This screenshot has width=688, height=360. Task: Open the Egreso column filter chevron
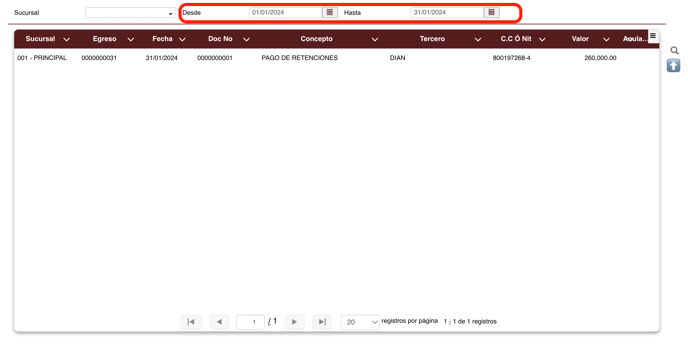click(x=130, y=40)
